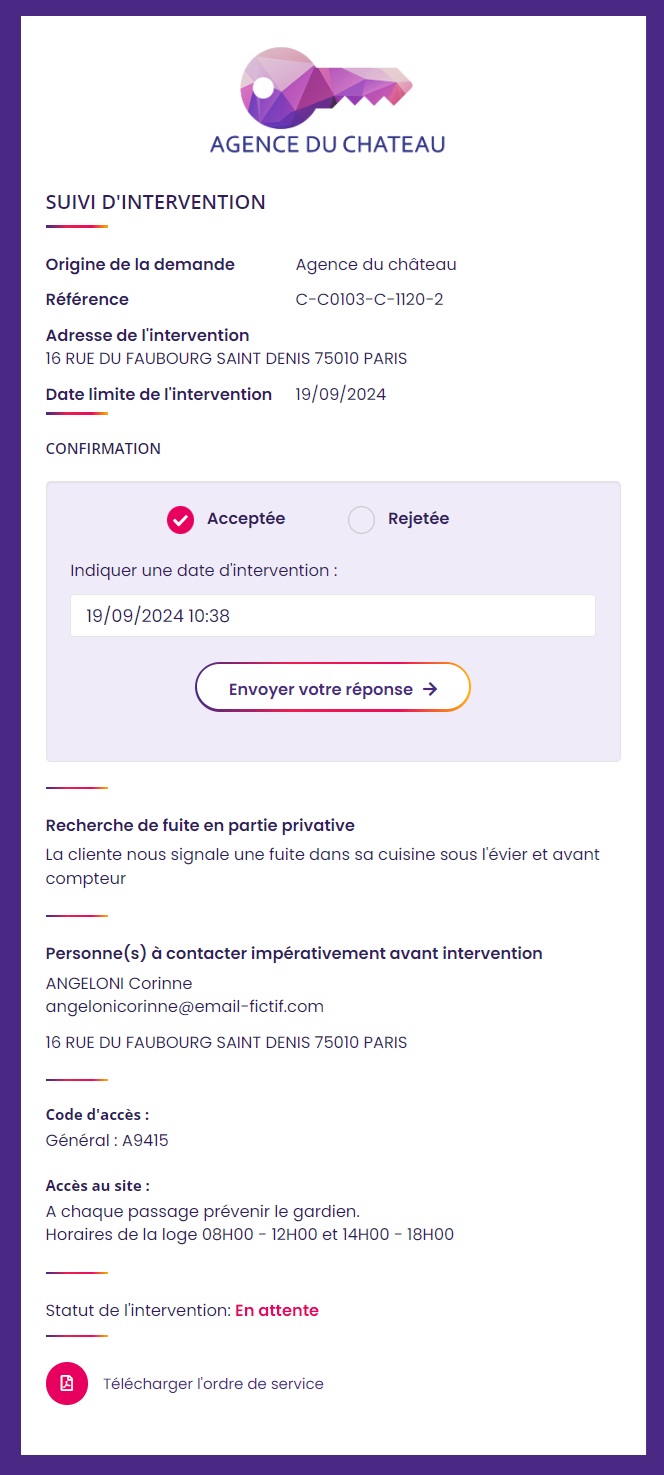Screen dimensions: 664x1475
Task: Click the deadline date 19/09/2024
Action: 341,394
